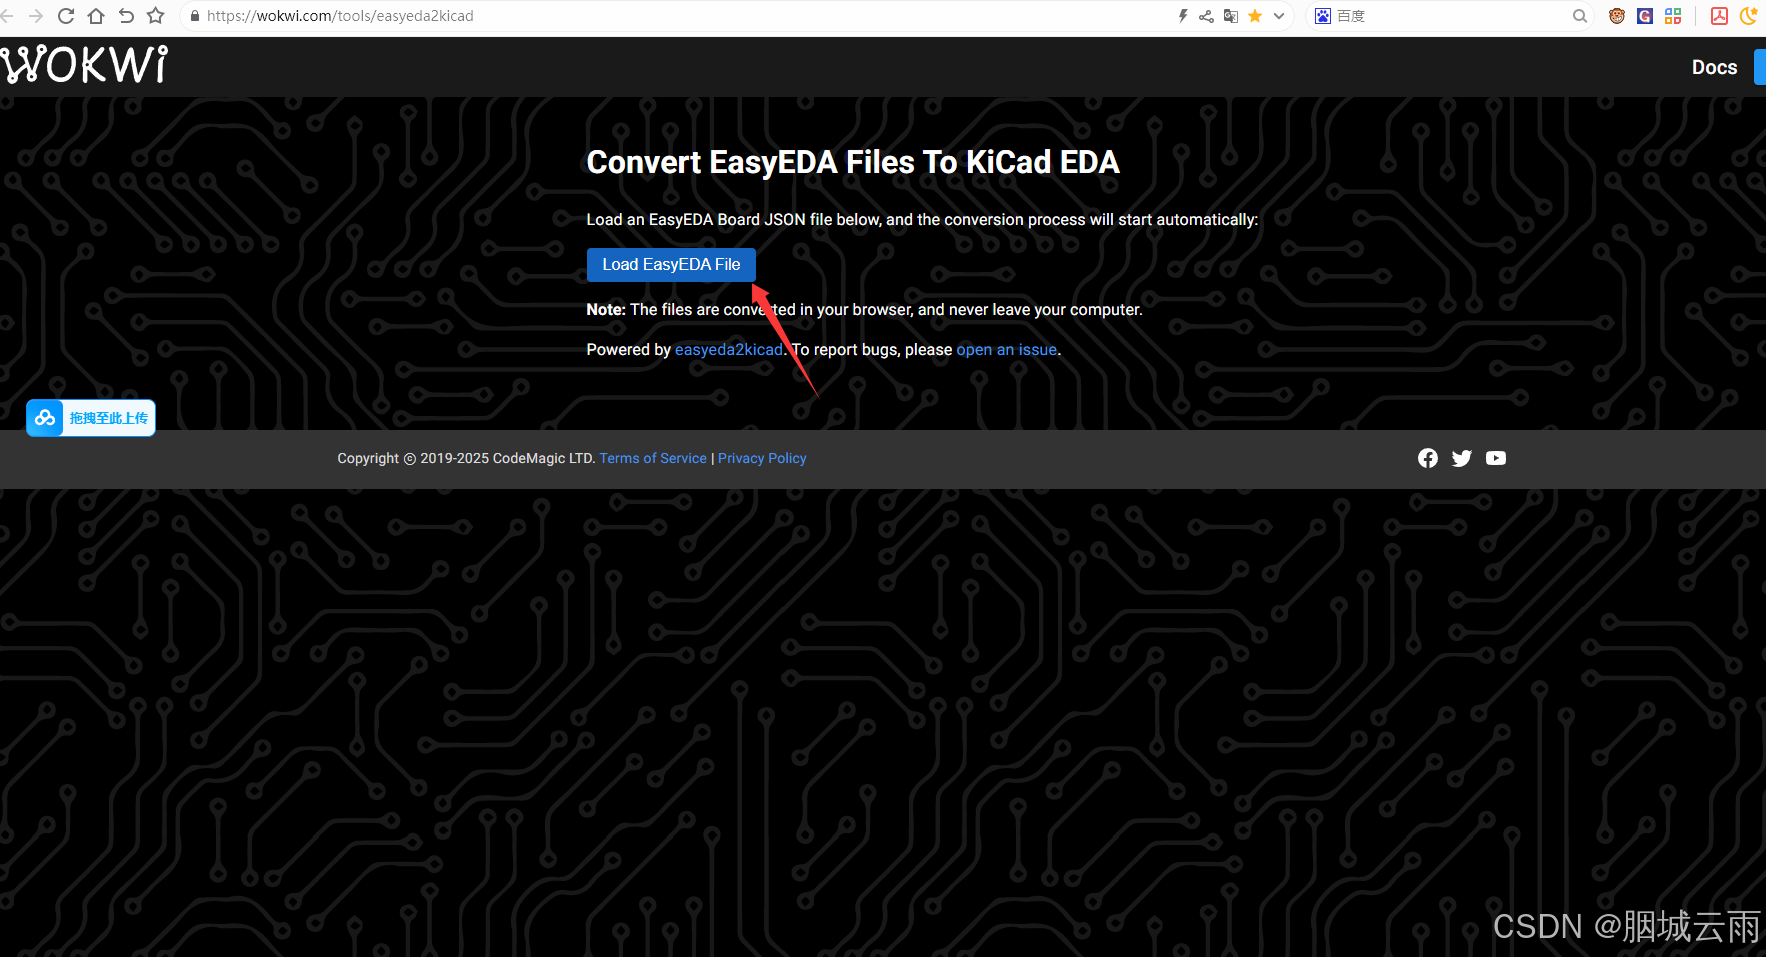Open the colorful grid apps extension icon
Image resolution: width=1766 pixels, height=957 pixels.
click(1673, 16)
